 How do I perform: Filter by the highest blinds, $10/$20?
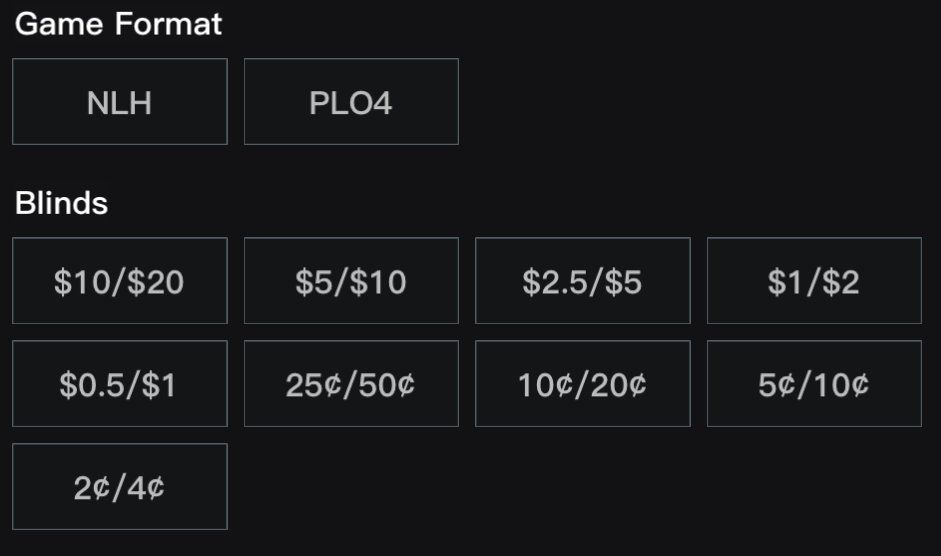tap(119, 281)
